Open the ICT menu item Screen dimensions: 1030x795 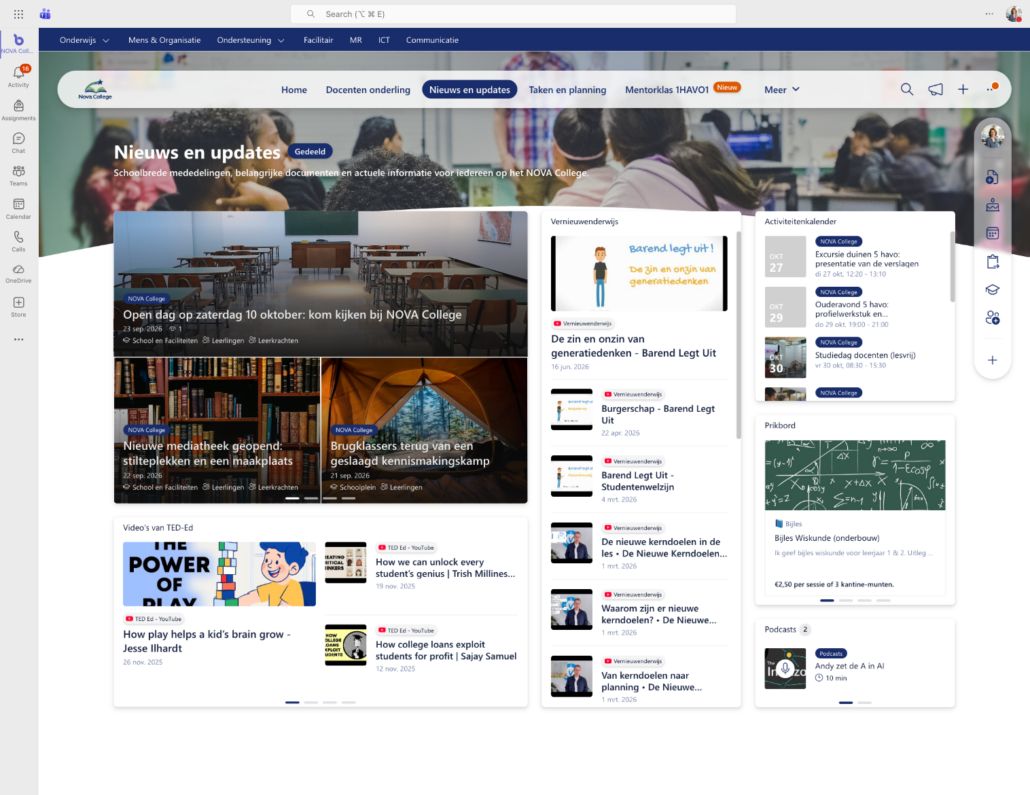(x=384, y=40)
